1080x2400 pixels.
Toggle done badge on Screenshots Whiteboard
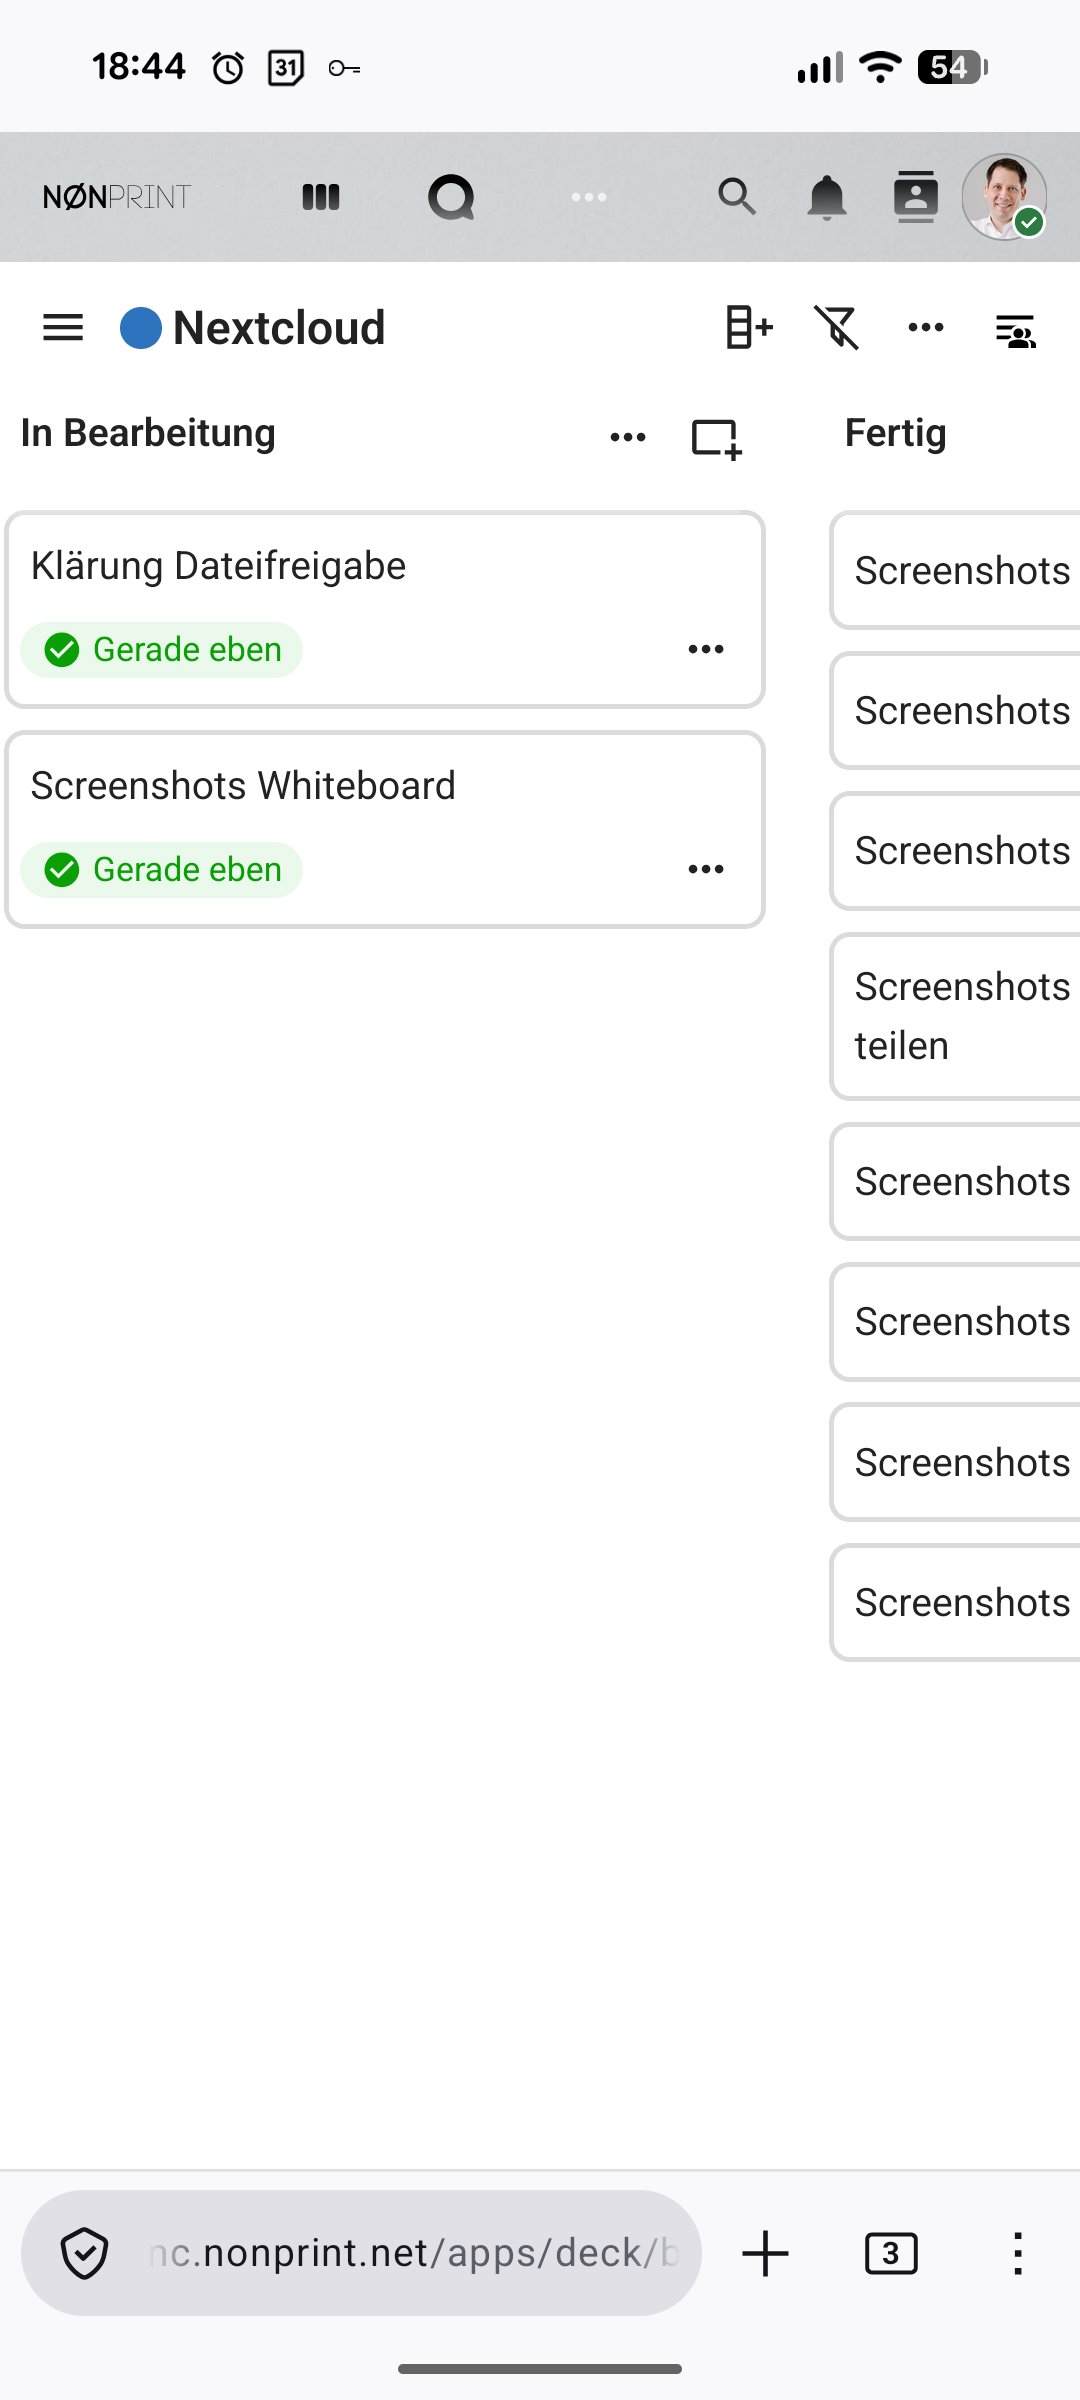click(62, 870)
